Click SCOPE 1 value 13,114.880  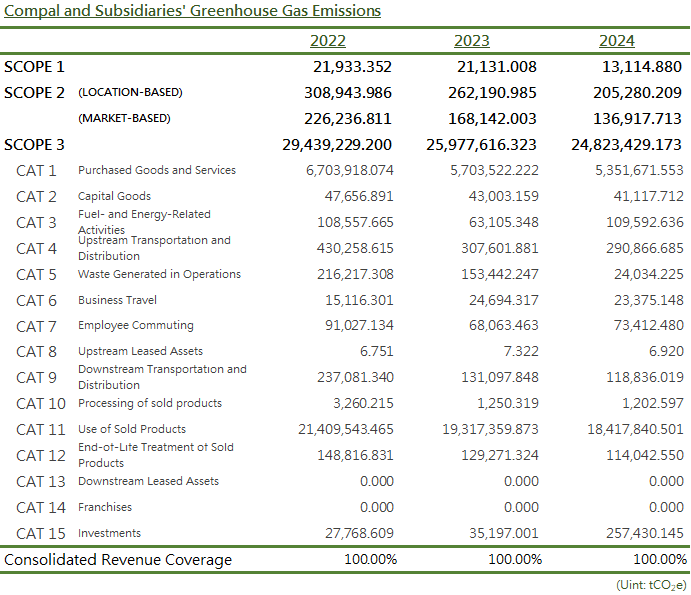(642, 67)
